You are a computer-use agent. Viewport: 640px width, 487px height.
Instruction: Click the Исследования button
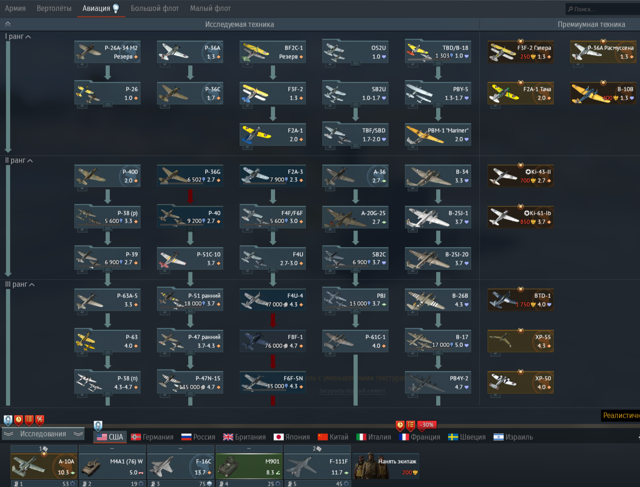point(43,434)
